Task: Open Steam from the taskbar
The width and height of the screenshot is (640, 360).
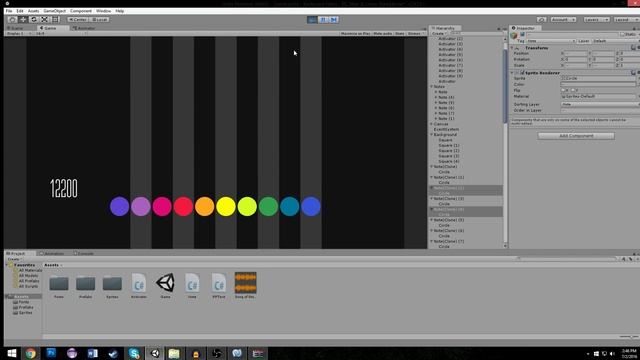Action: point(113,353)
